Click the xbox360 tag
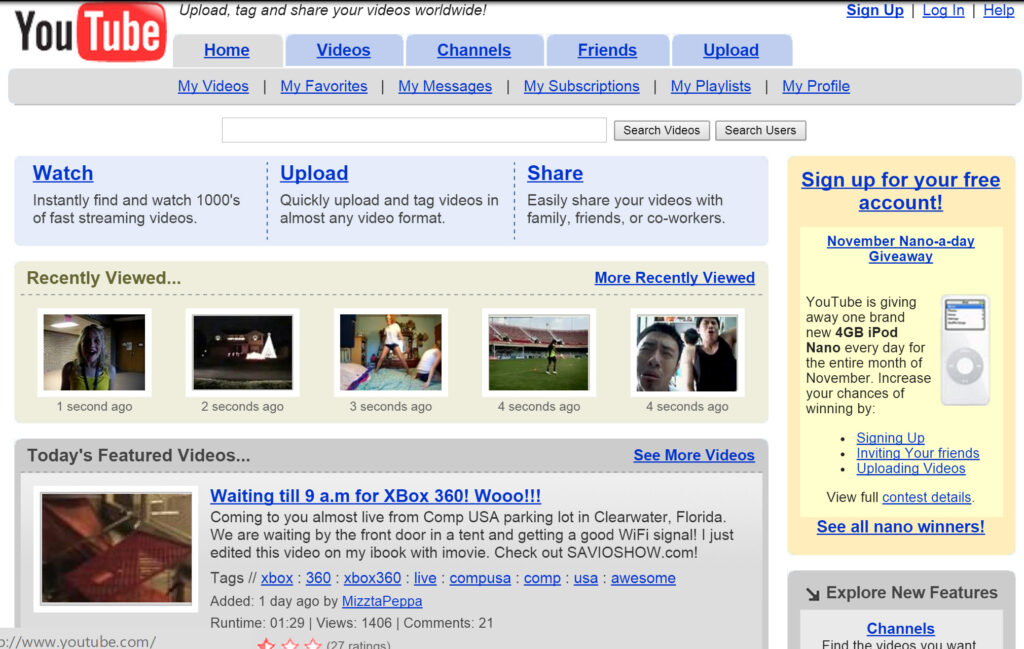Screen dimensions: 1024x649 (372, 578)
